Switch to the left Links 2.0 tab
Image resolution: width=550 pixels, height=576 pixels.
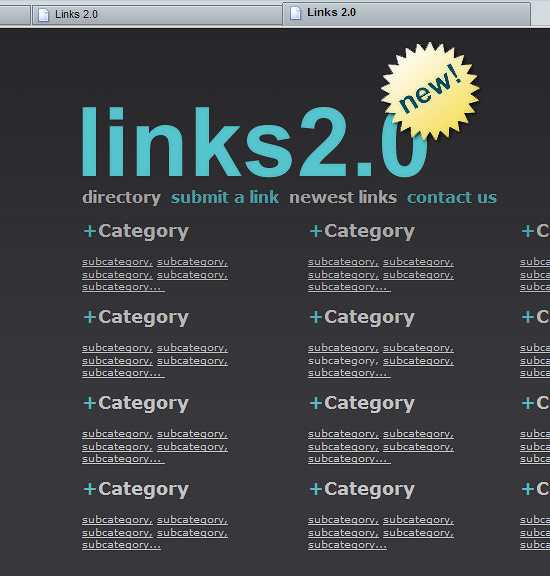tap(157, 15)
